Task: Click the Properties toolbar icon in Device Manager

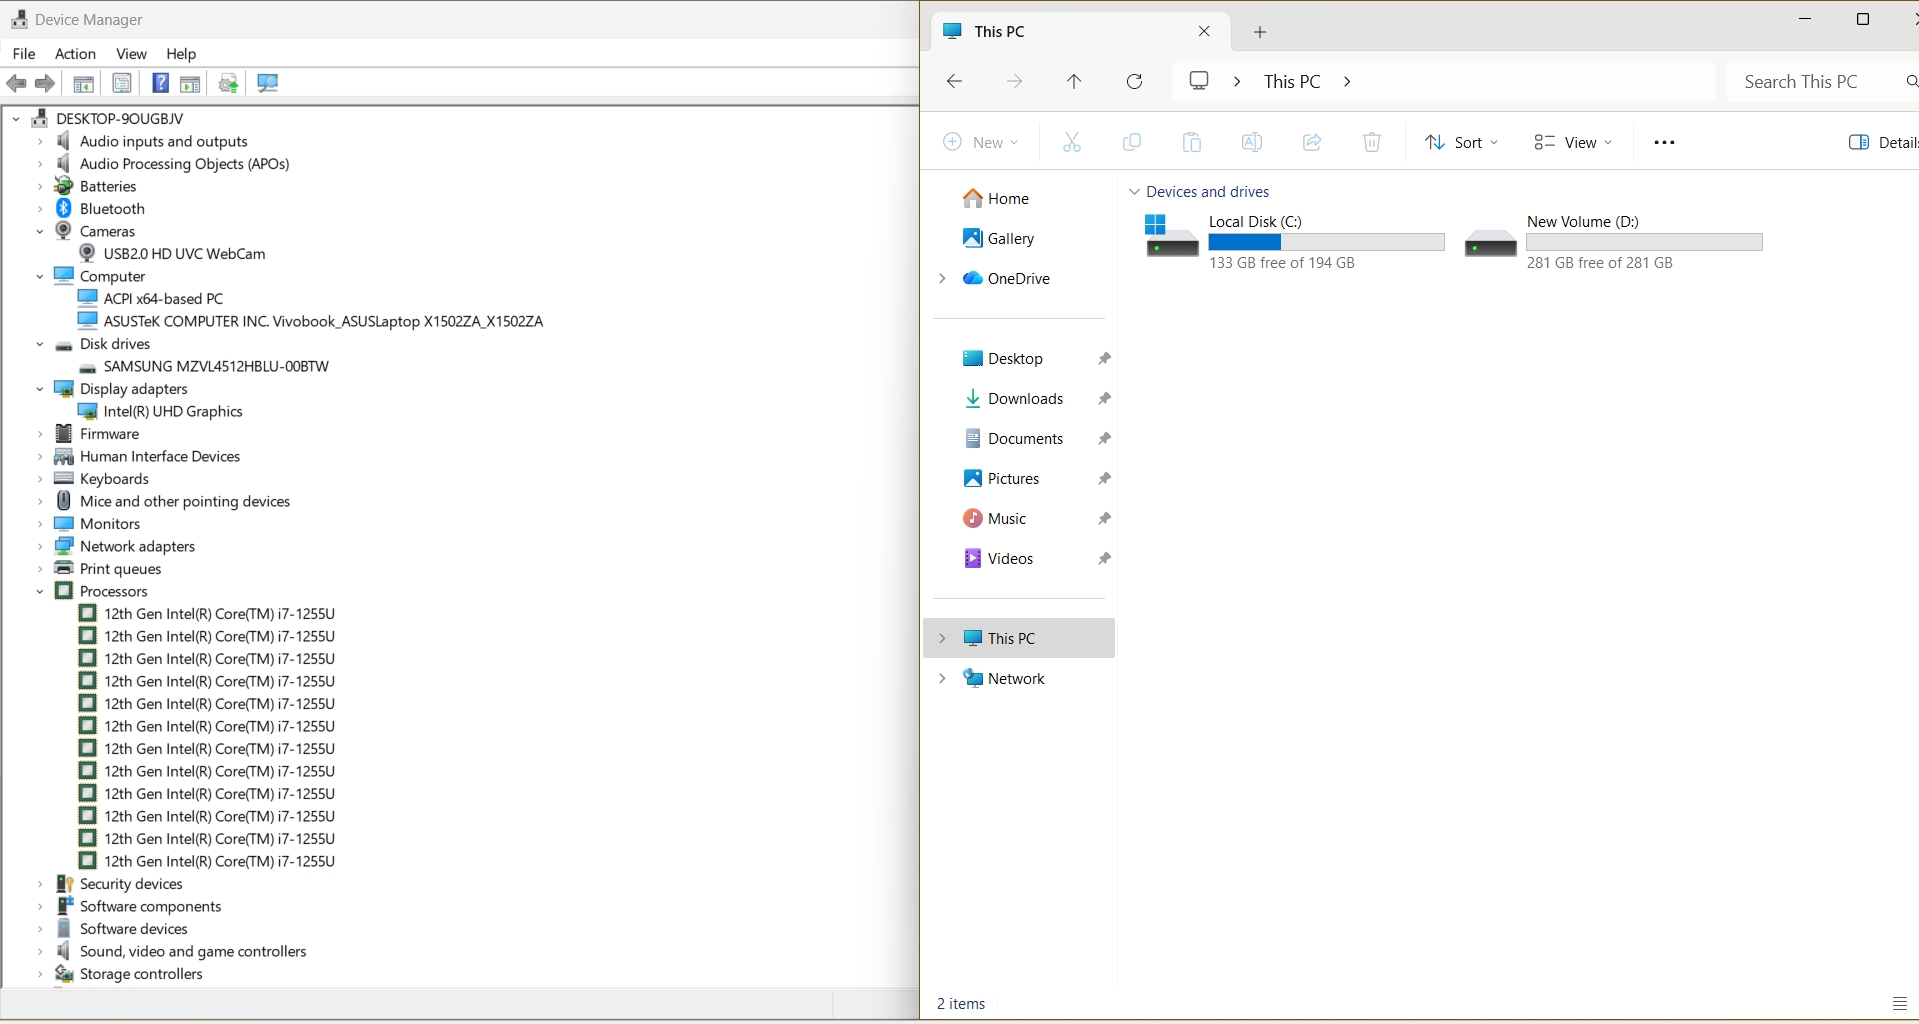Action: click(122, 83)
